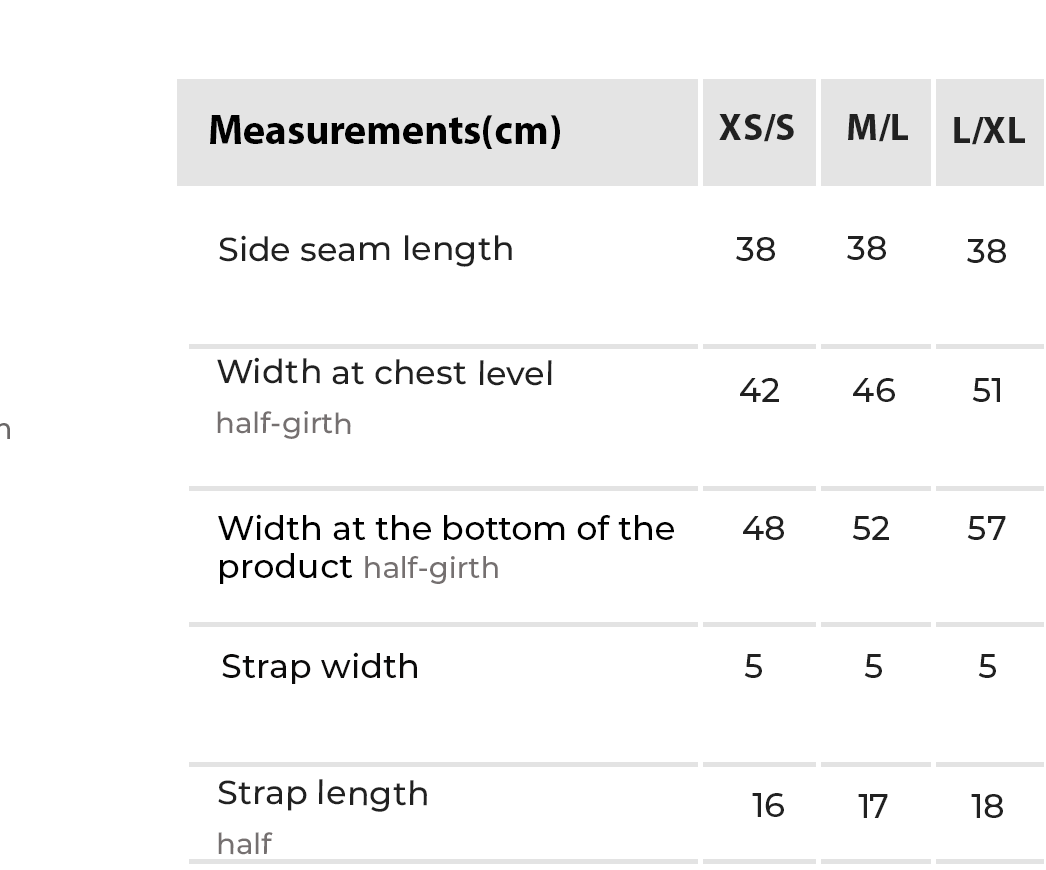Click XS/S bottom width value 48
Screen dimensions: 1046x870
point(763,528)
